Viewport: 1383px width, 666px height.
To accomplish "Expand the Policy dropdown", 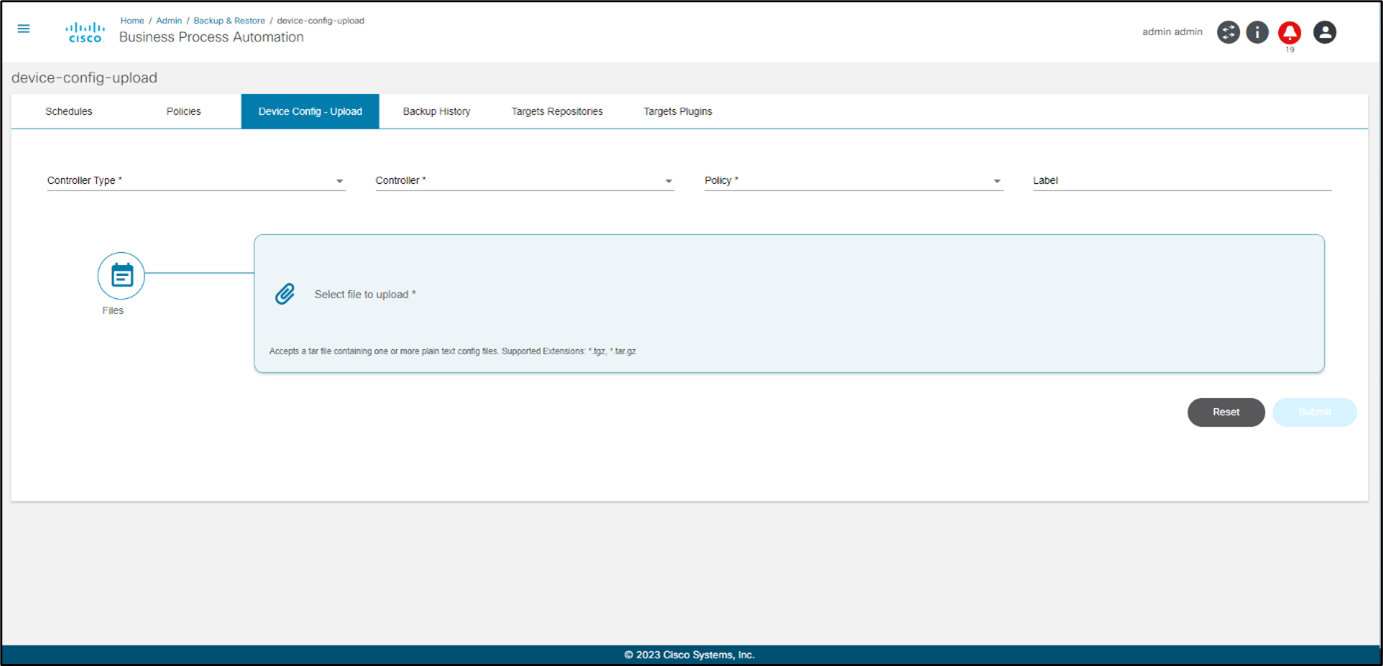I will tap(854, 181).
